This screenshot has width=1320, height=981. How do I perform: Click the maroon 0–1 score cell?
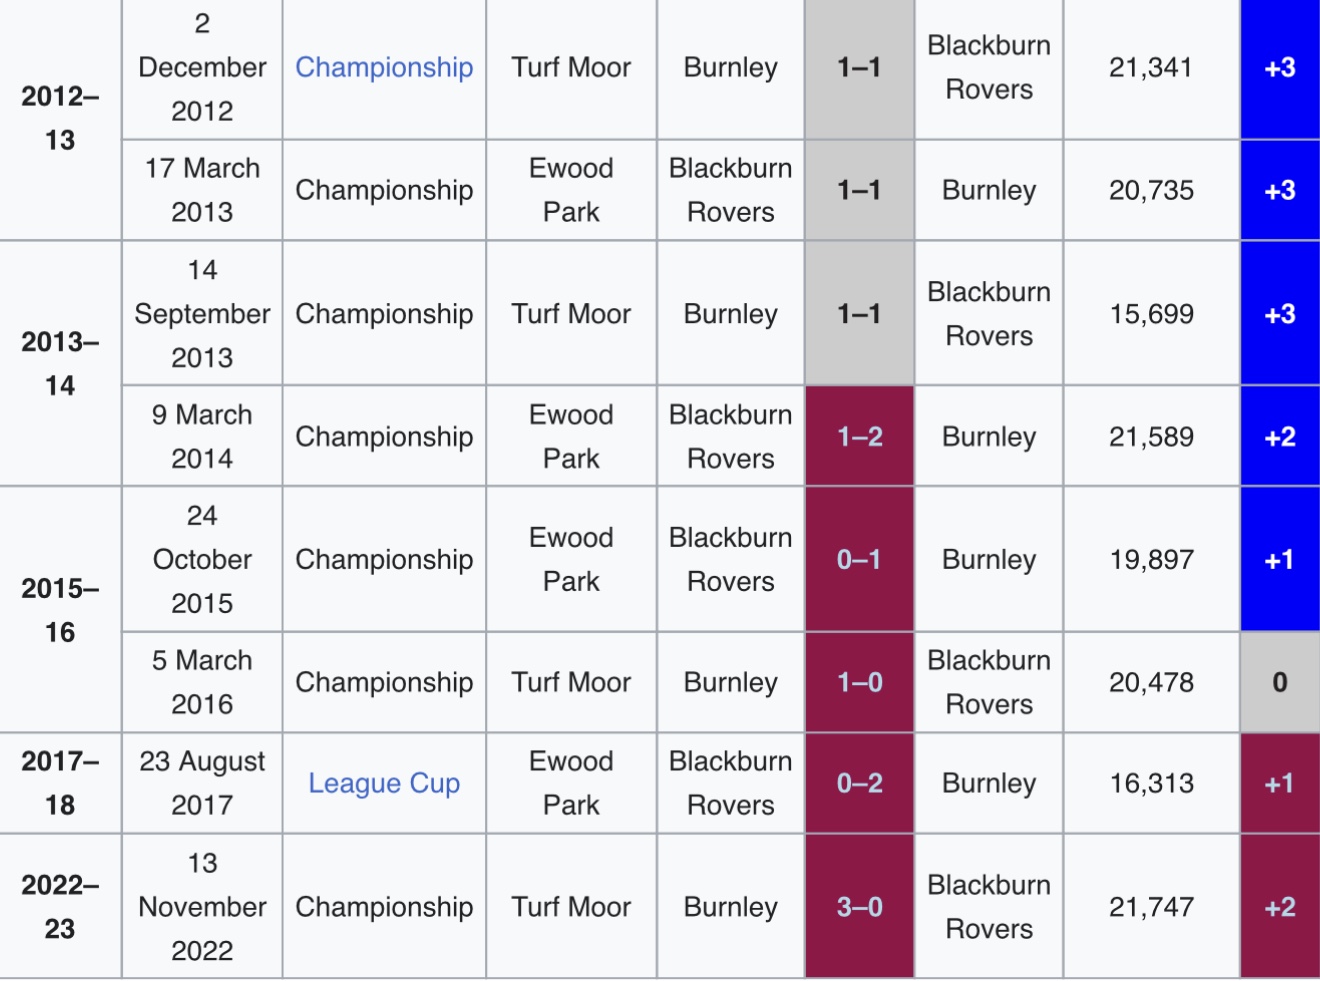pyautogui.click(x=859, y=560)
